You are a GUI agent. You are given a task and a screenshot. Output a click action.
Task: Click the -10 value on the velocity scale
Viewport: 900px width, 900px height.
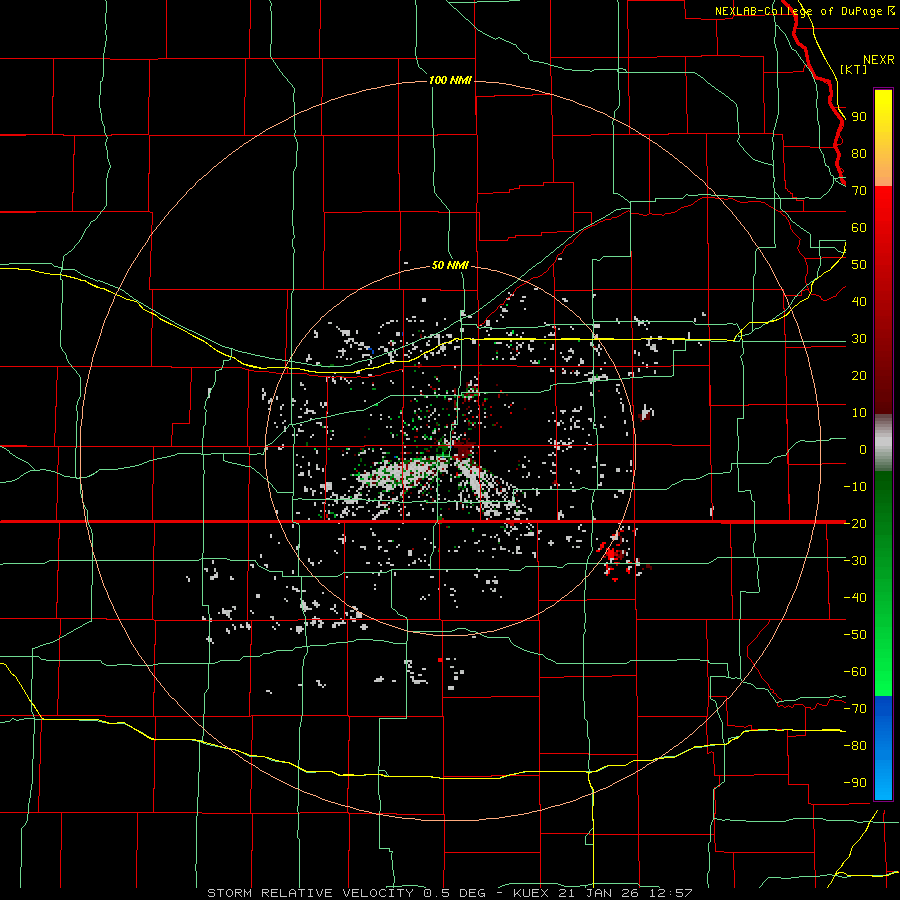tap(855, 487)
